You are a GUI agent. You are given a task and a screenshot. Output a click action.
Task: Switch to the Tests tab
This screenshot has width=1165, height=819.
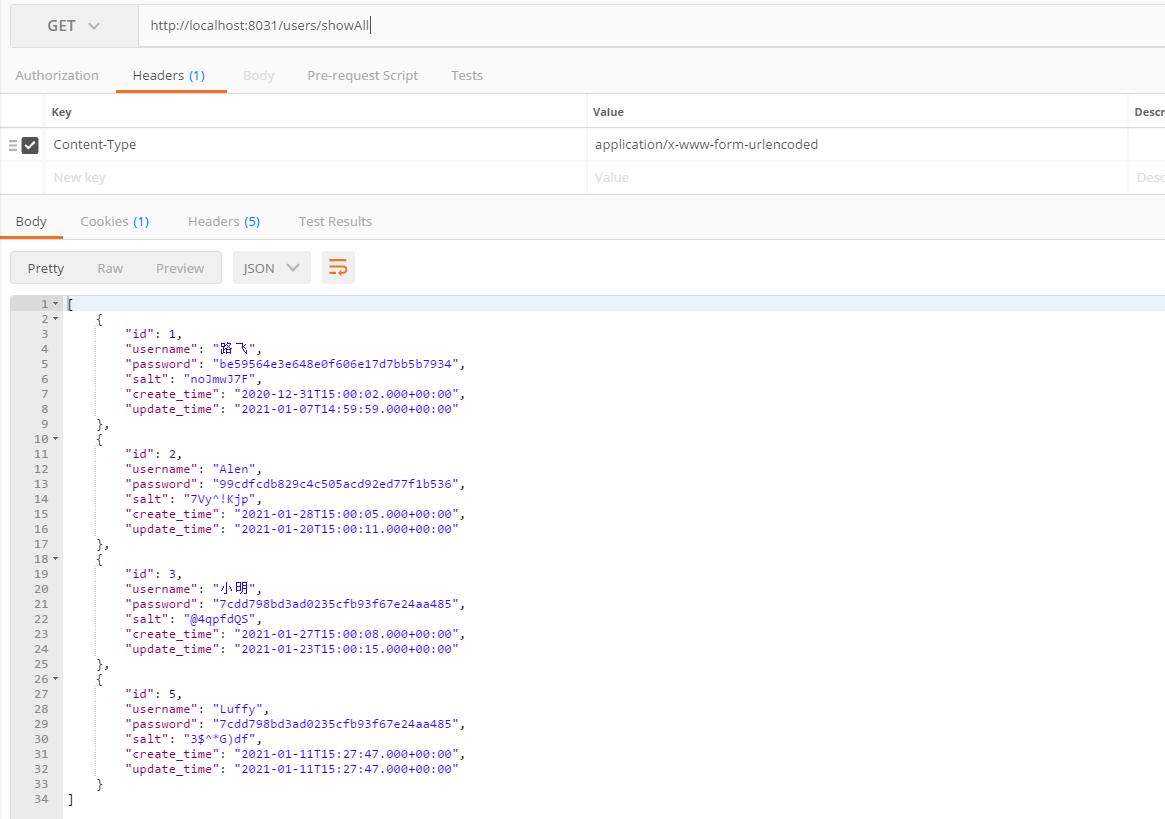pyautogui.click(x=467, y=75)
